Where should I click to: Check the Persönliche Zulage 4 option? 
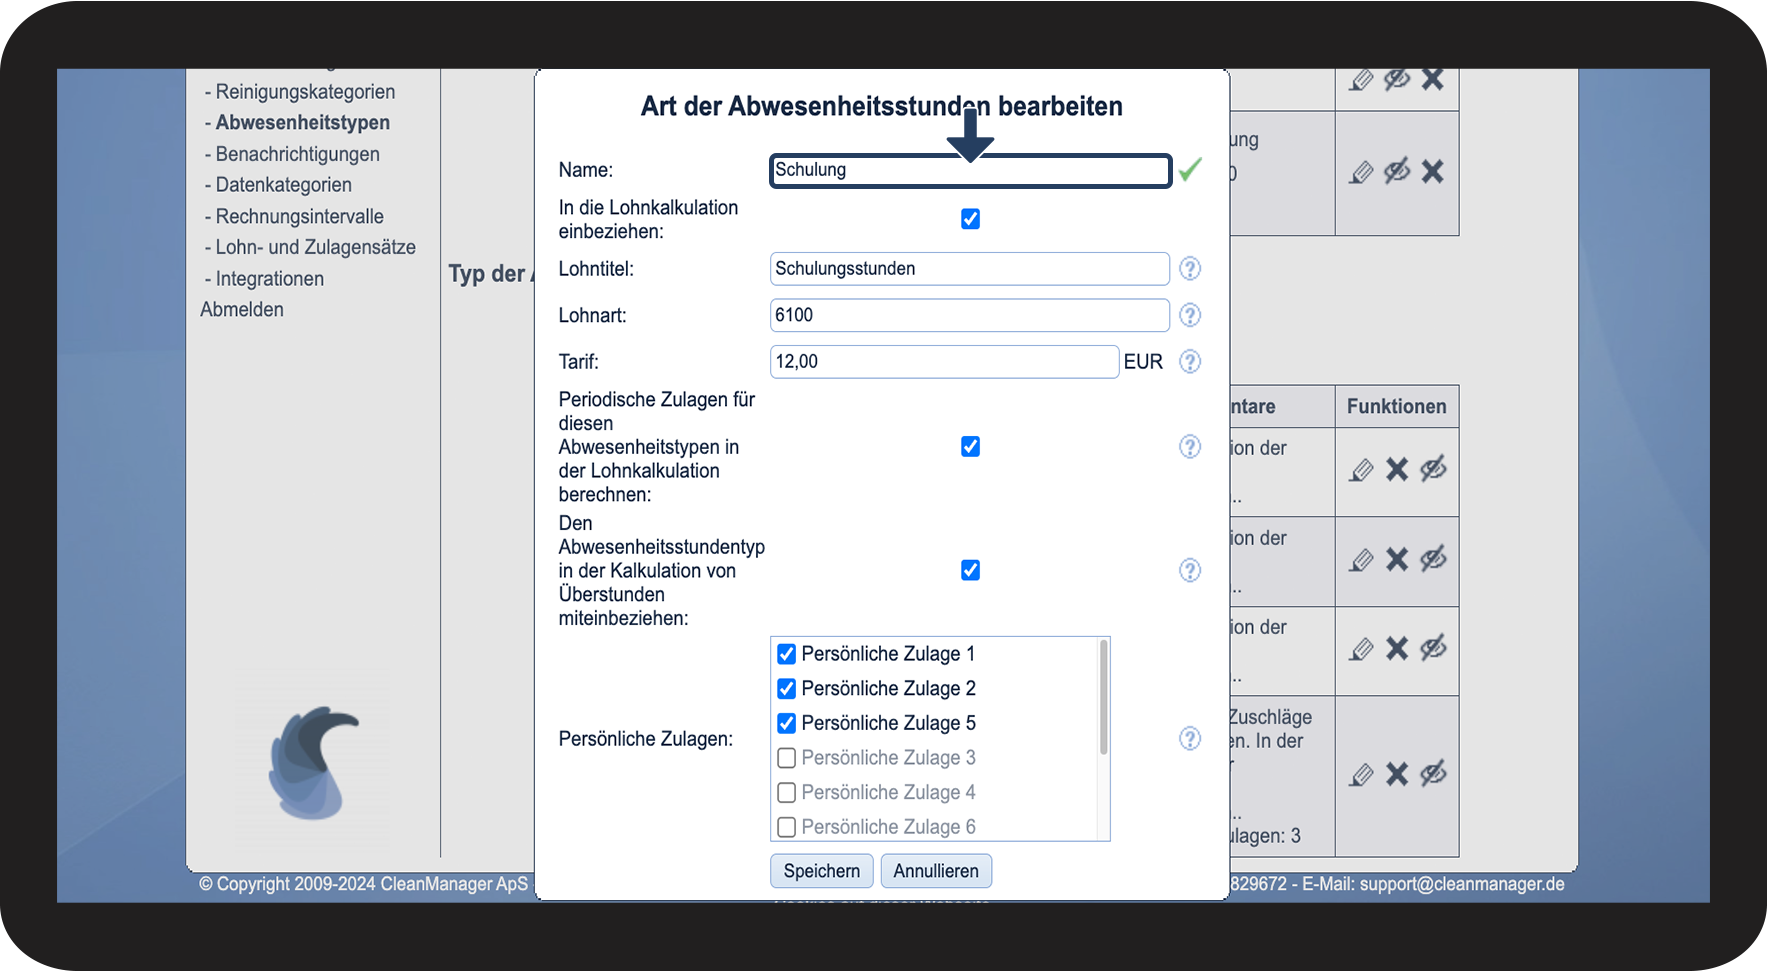[787, 793]
